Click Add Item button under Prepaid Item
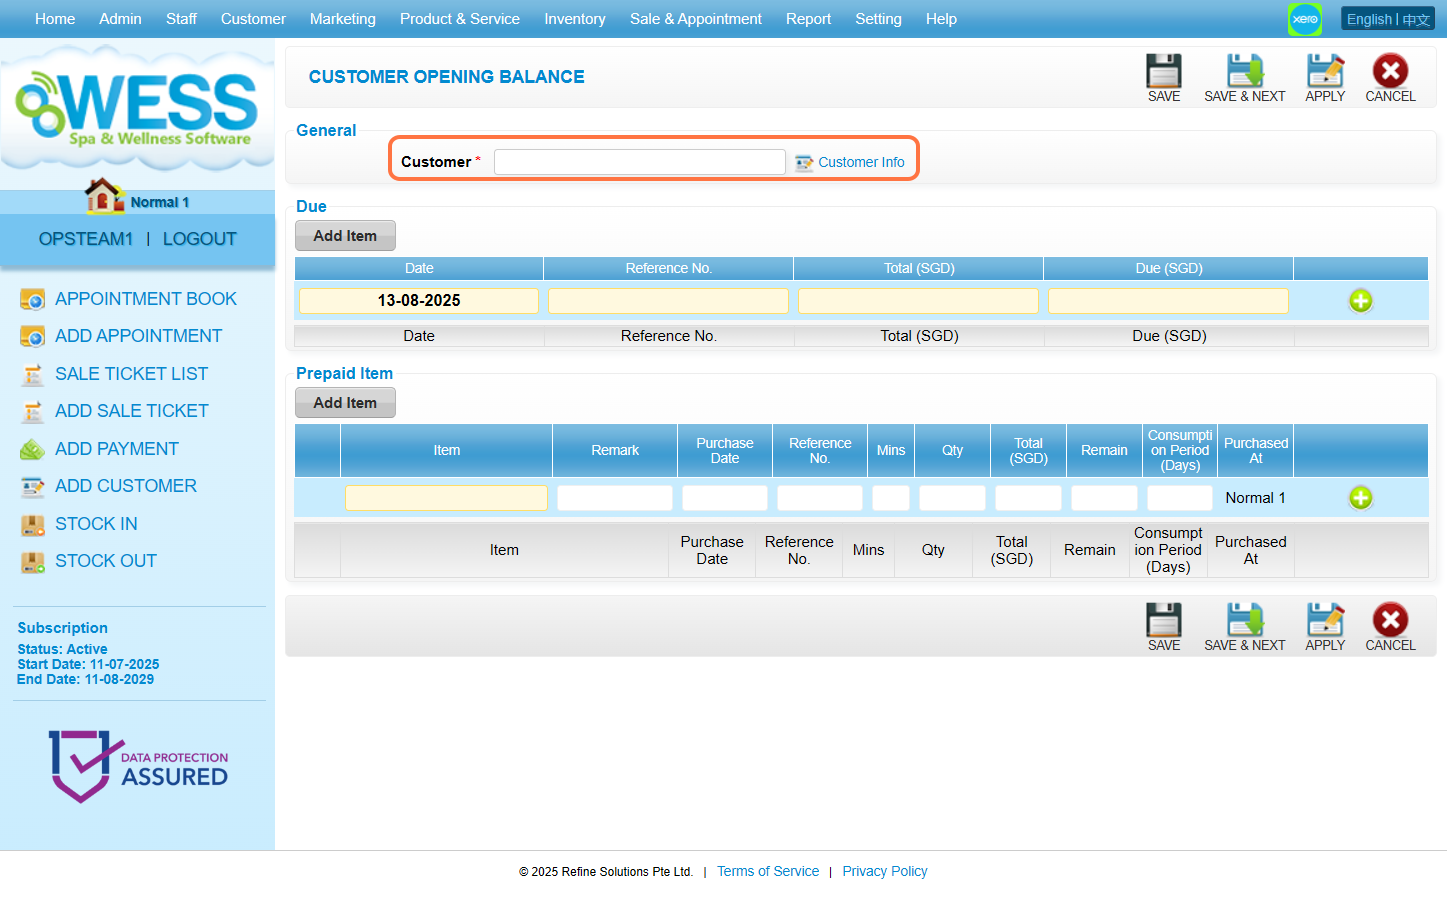 pyautogui.click(x=345, y=403)
